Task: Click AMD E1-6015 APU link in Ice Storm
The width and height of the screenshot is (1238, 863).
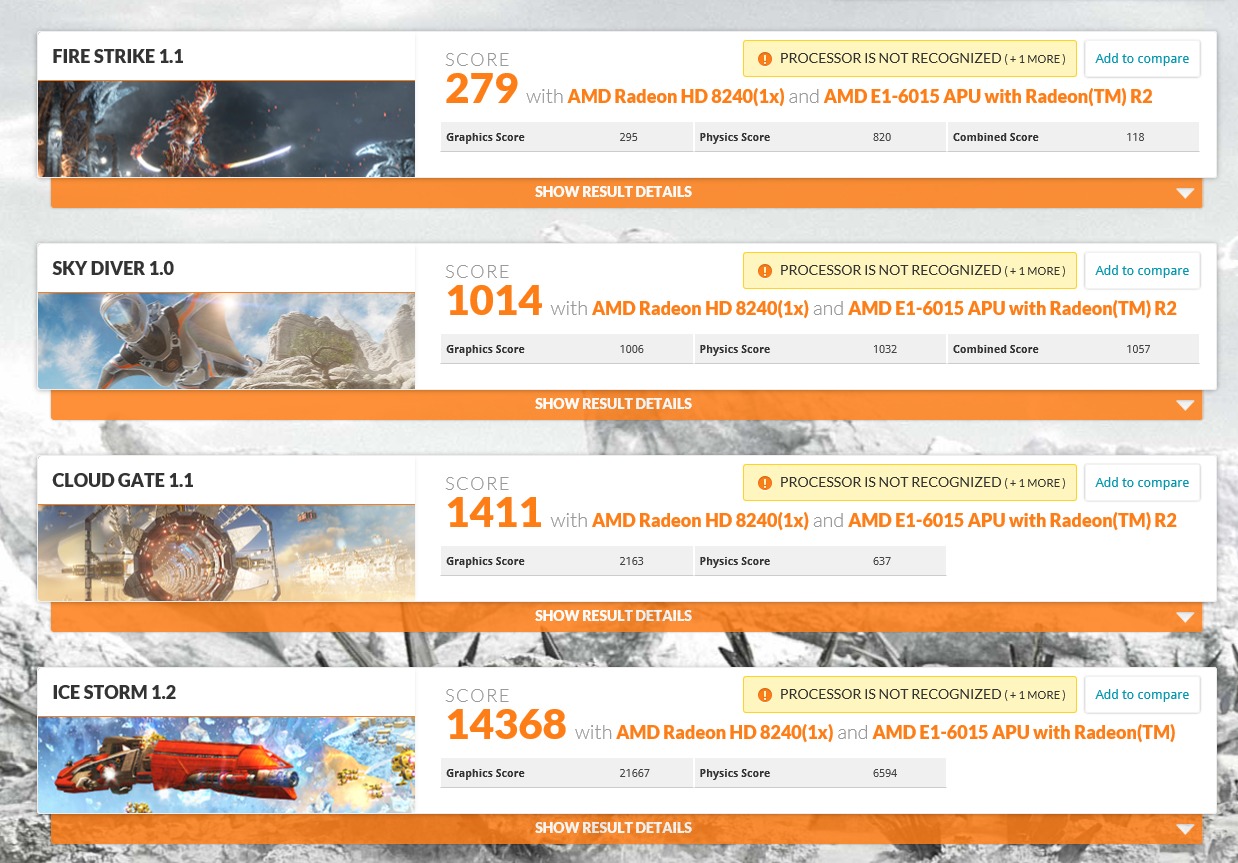Action: coord(1024,733)
